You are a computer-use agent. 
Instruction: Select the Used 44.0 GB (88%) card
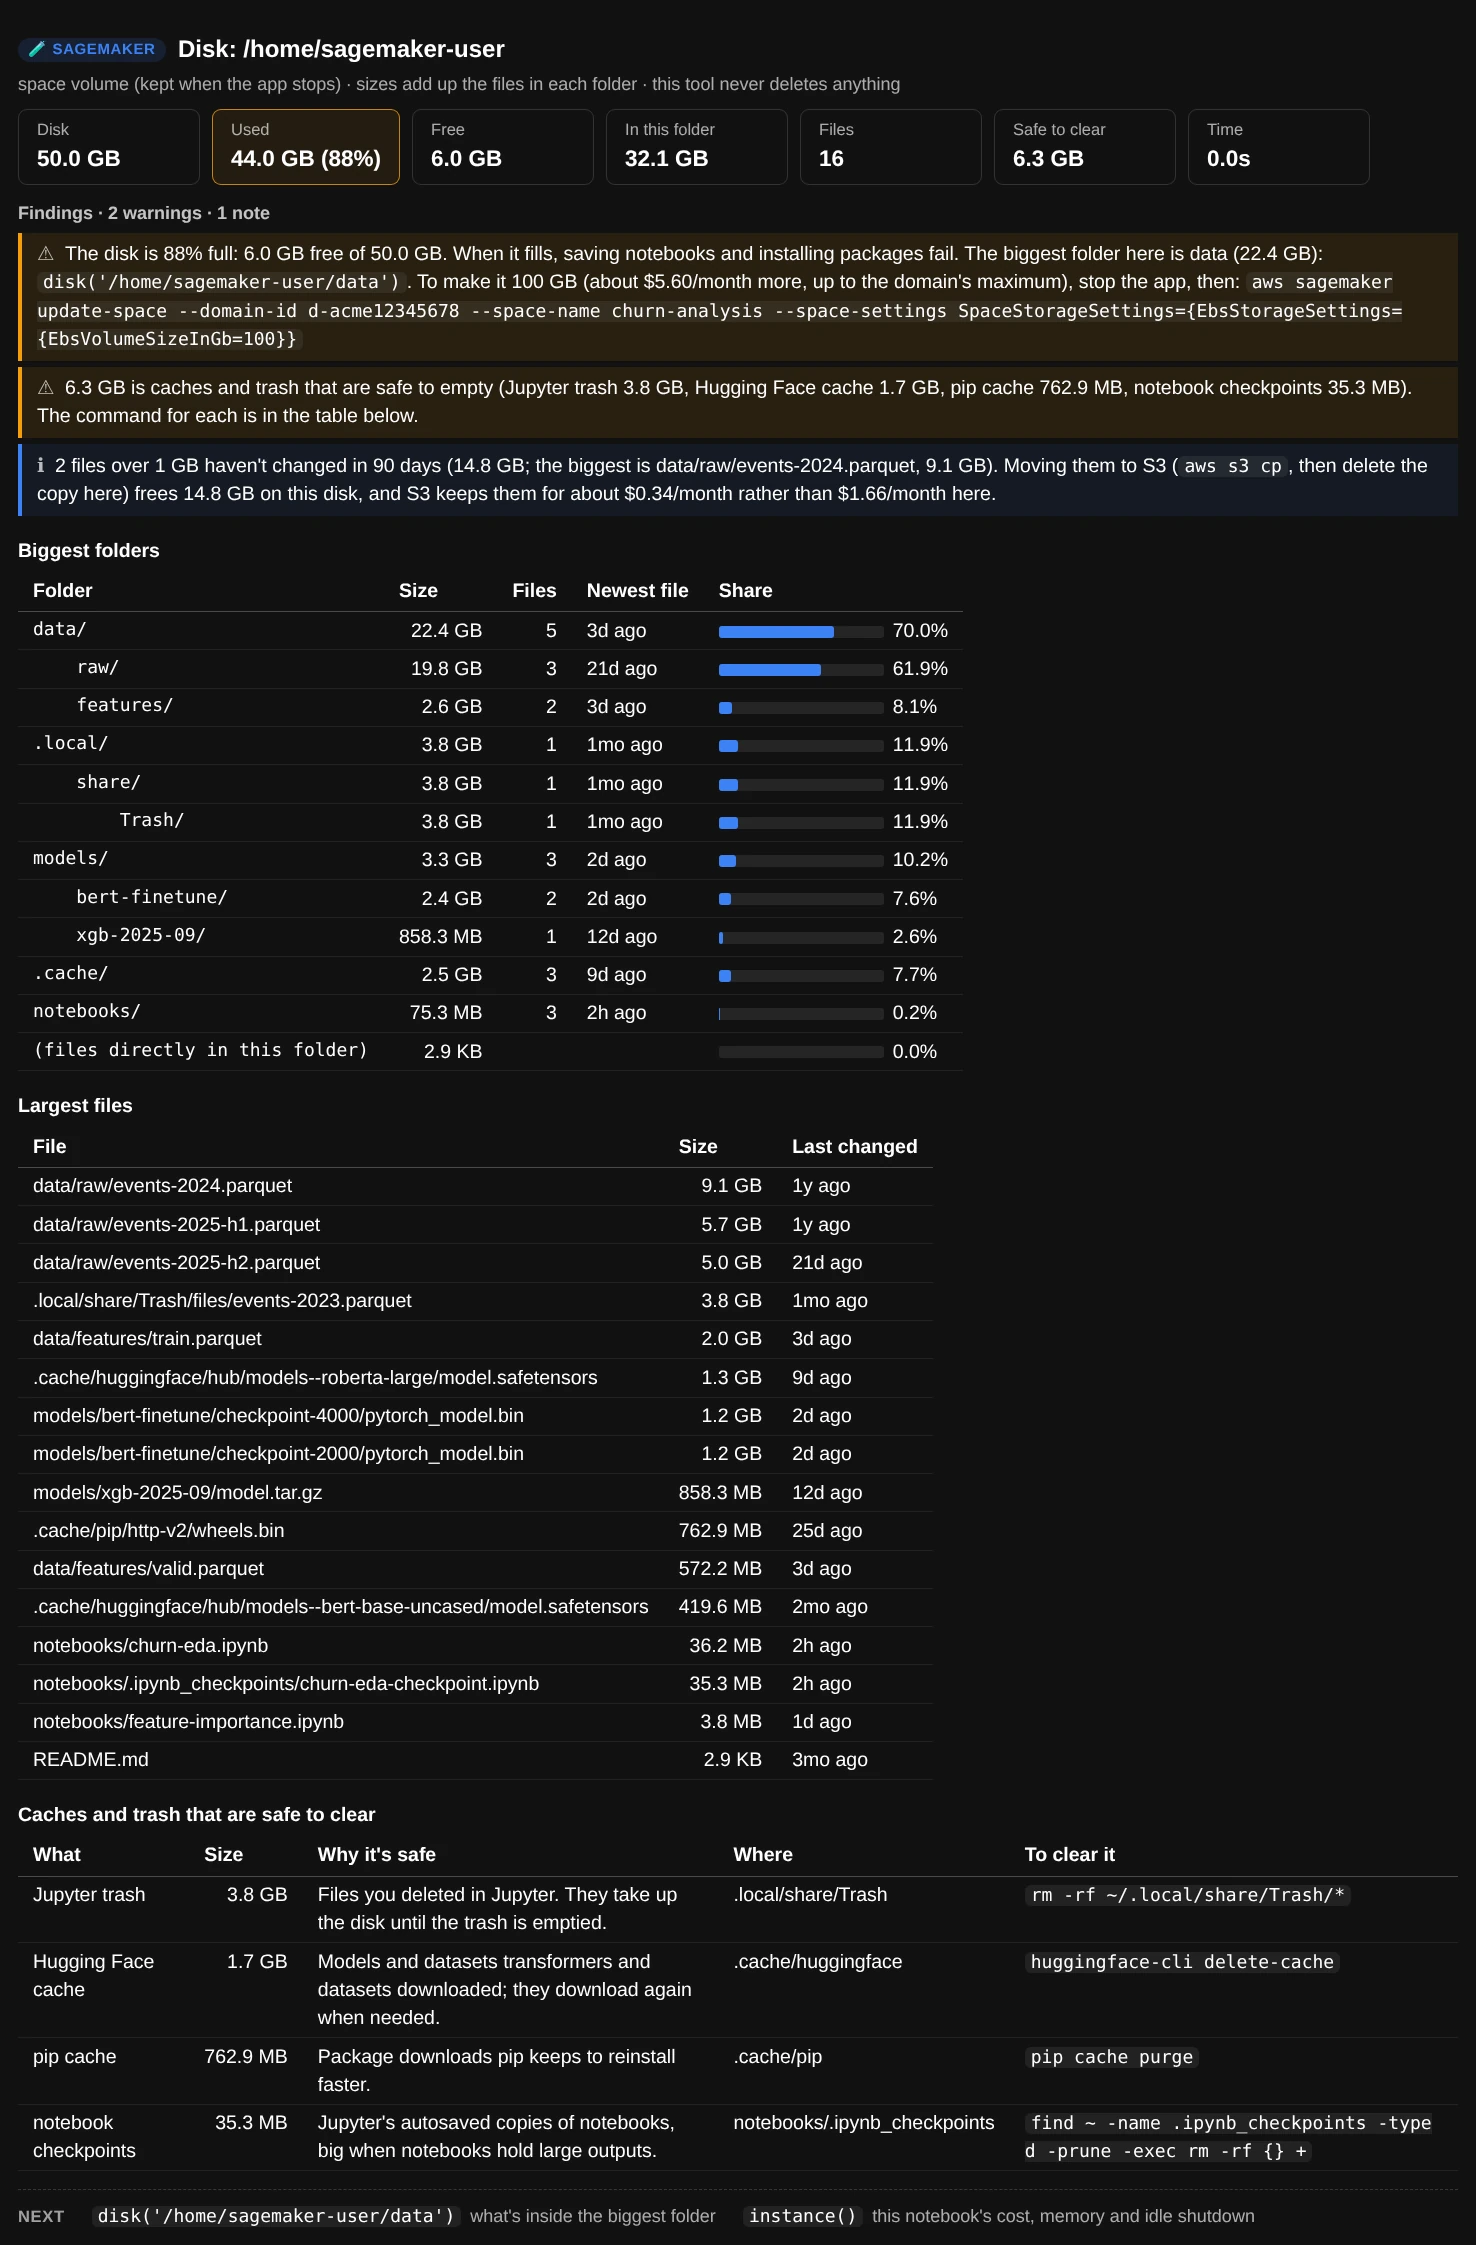[306, 147]
